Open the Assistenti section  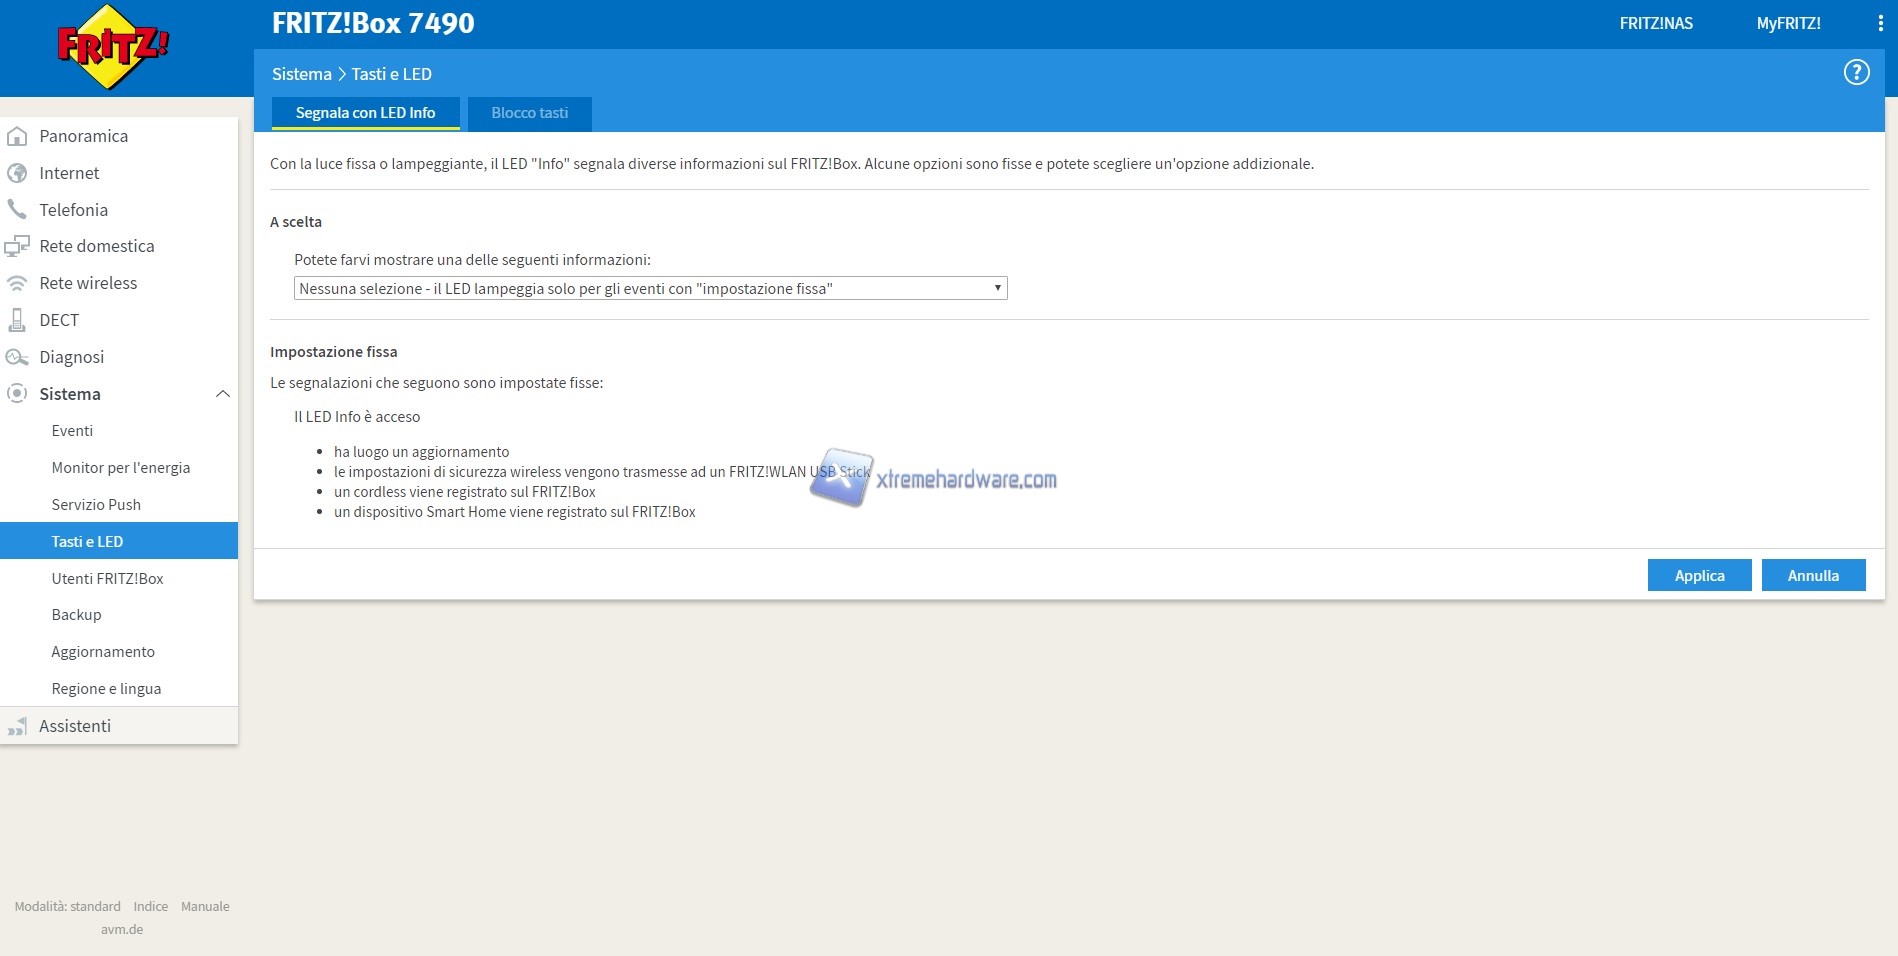coord(75,726)
